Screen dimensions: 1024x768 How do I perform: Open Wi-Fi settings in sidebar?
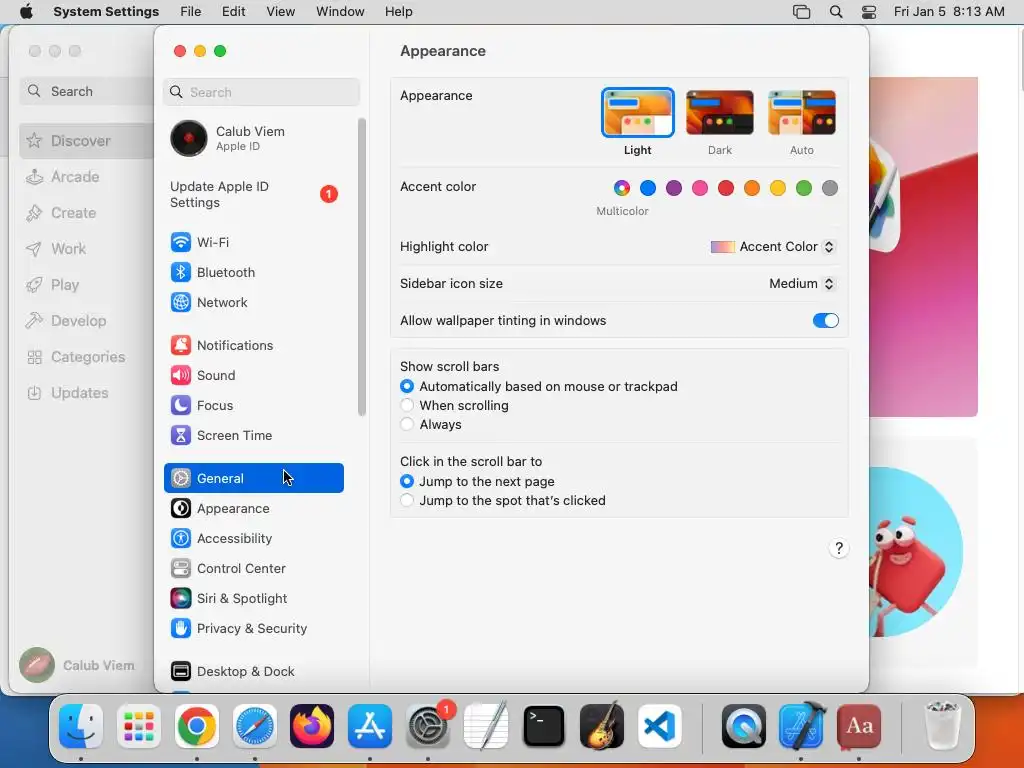coord(253,242)
